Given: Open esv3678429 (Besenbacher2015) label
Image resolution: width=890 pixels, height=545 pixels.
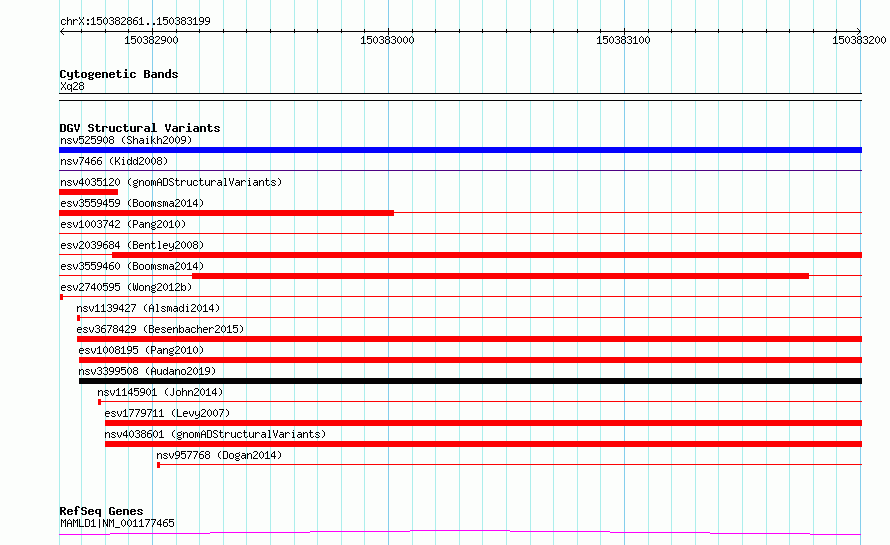Looking at the screenshot, I should 160,329.
